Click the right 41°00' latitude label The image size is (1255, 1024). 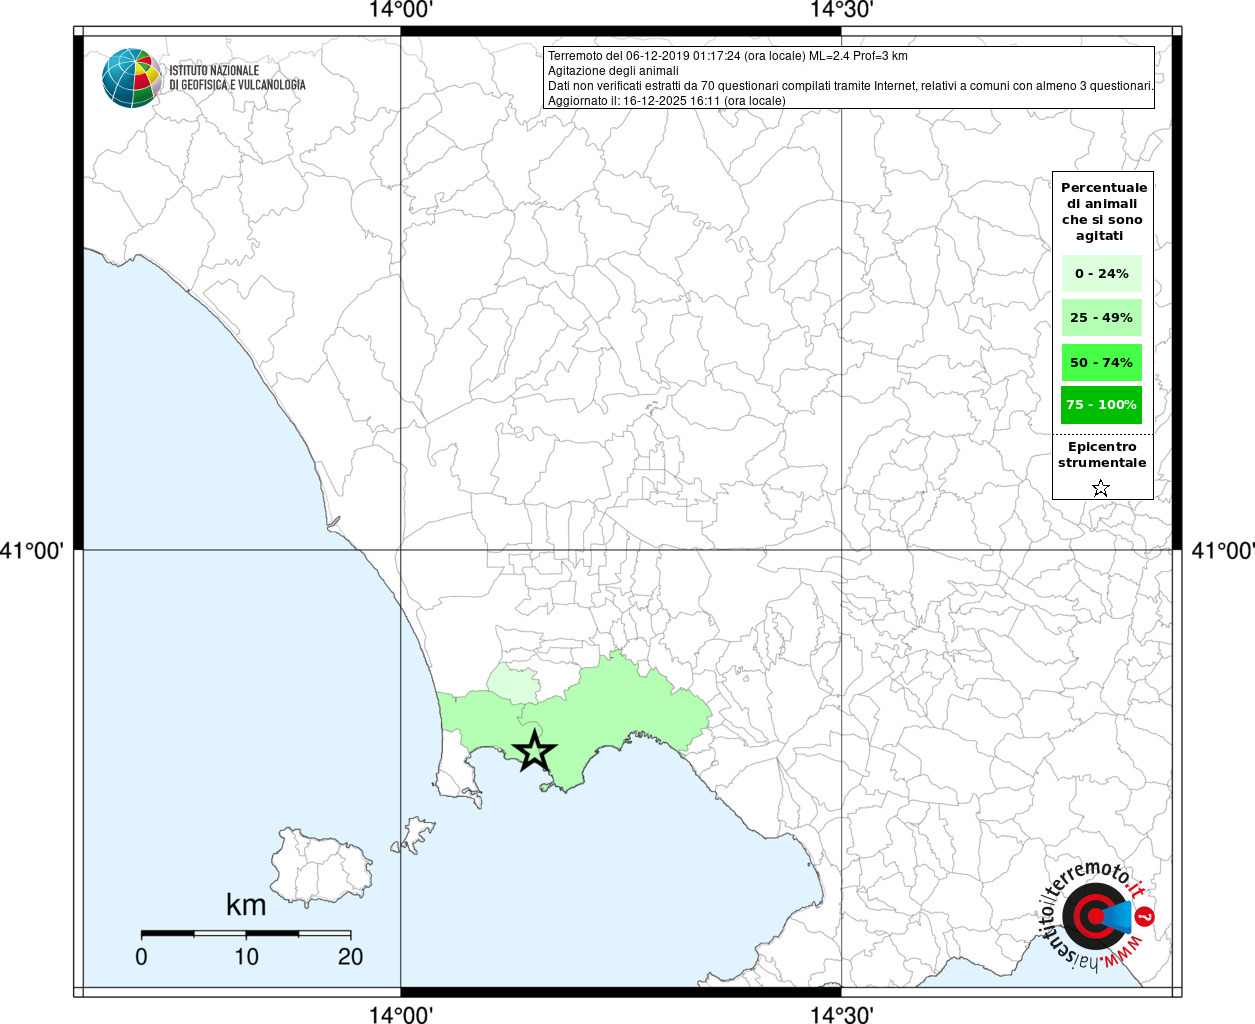coord(1222,550)
